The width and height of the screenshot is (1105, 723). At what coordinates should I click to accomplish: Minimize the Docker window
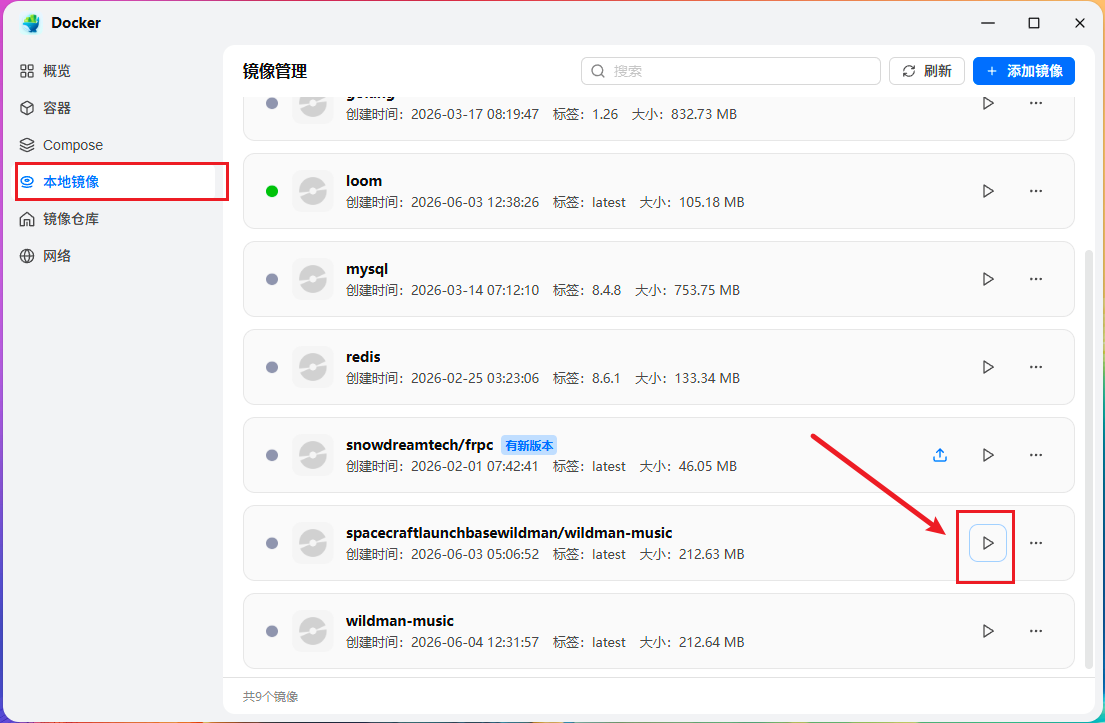point(988,23)
